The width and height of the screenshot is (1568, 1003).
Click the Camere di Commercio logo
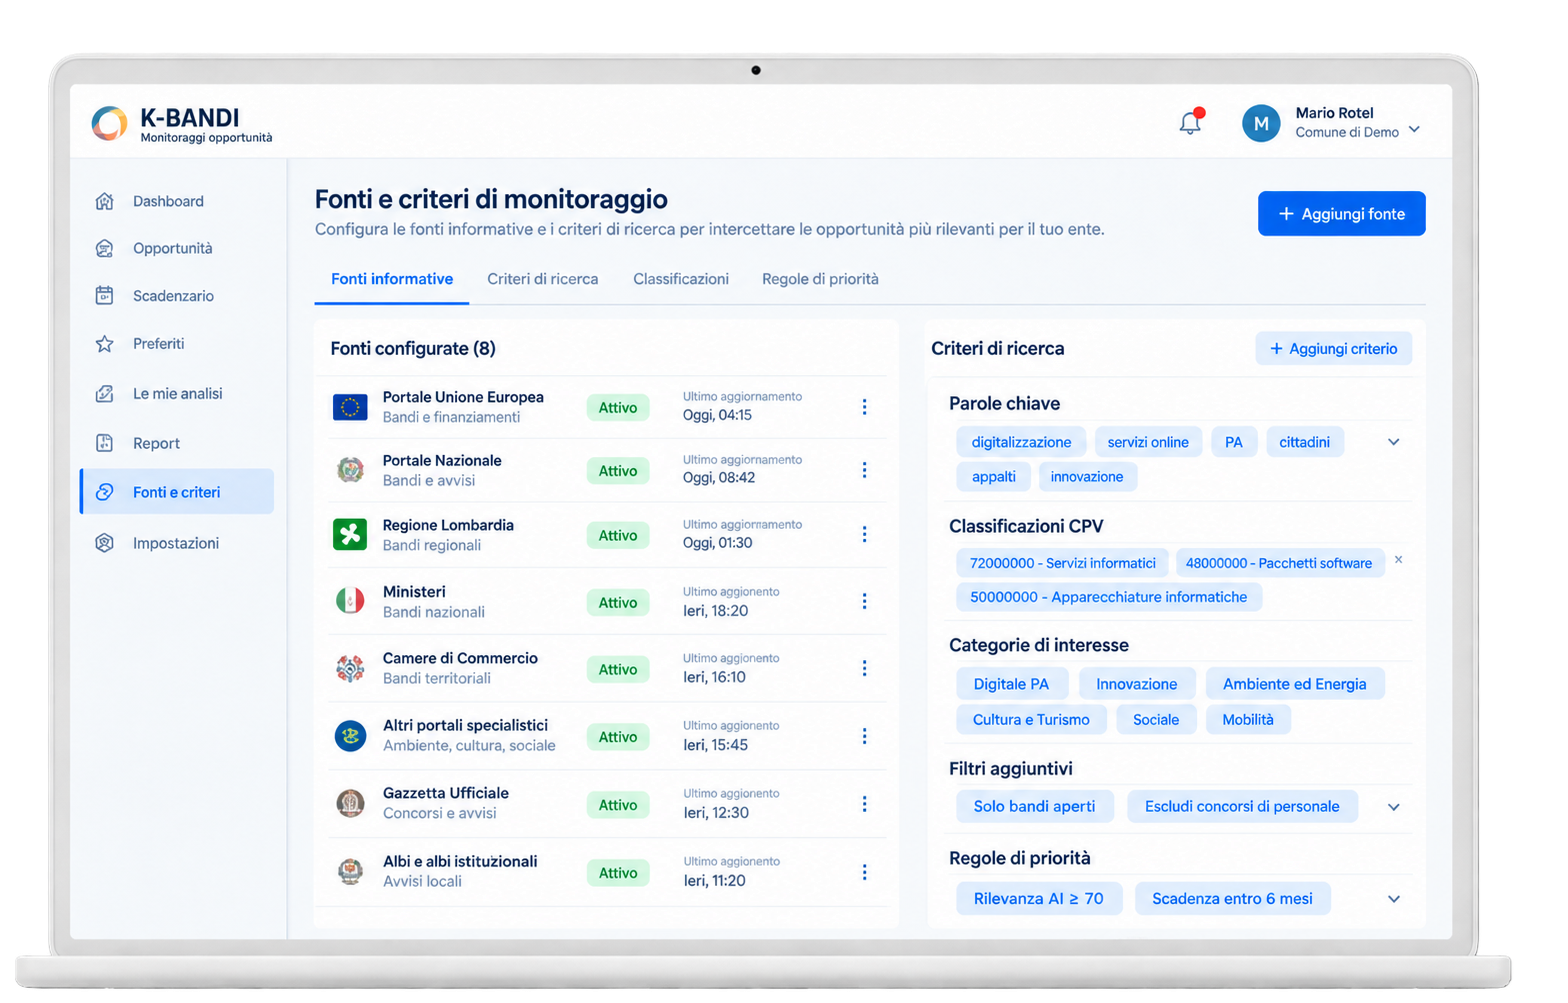(350, 668)
